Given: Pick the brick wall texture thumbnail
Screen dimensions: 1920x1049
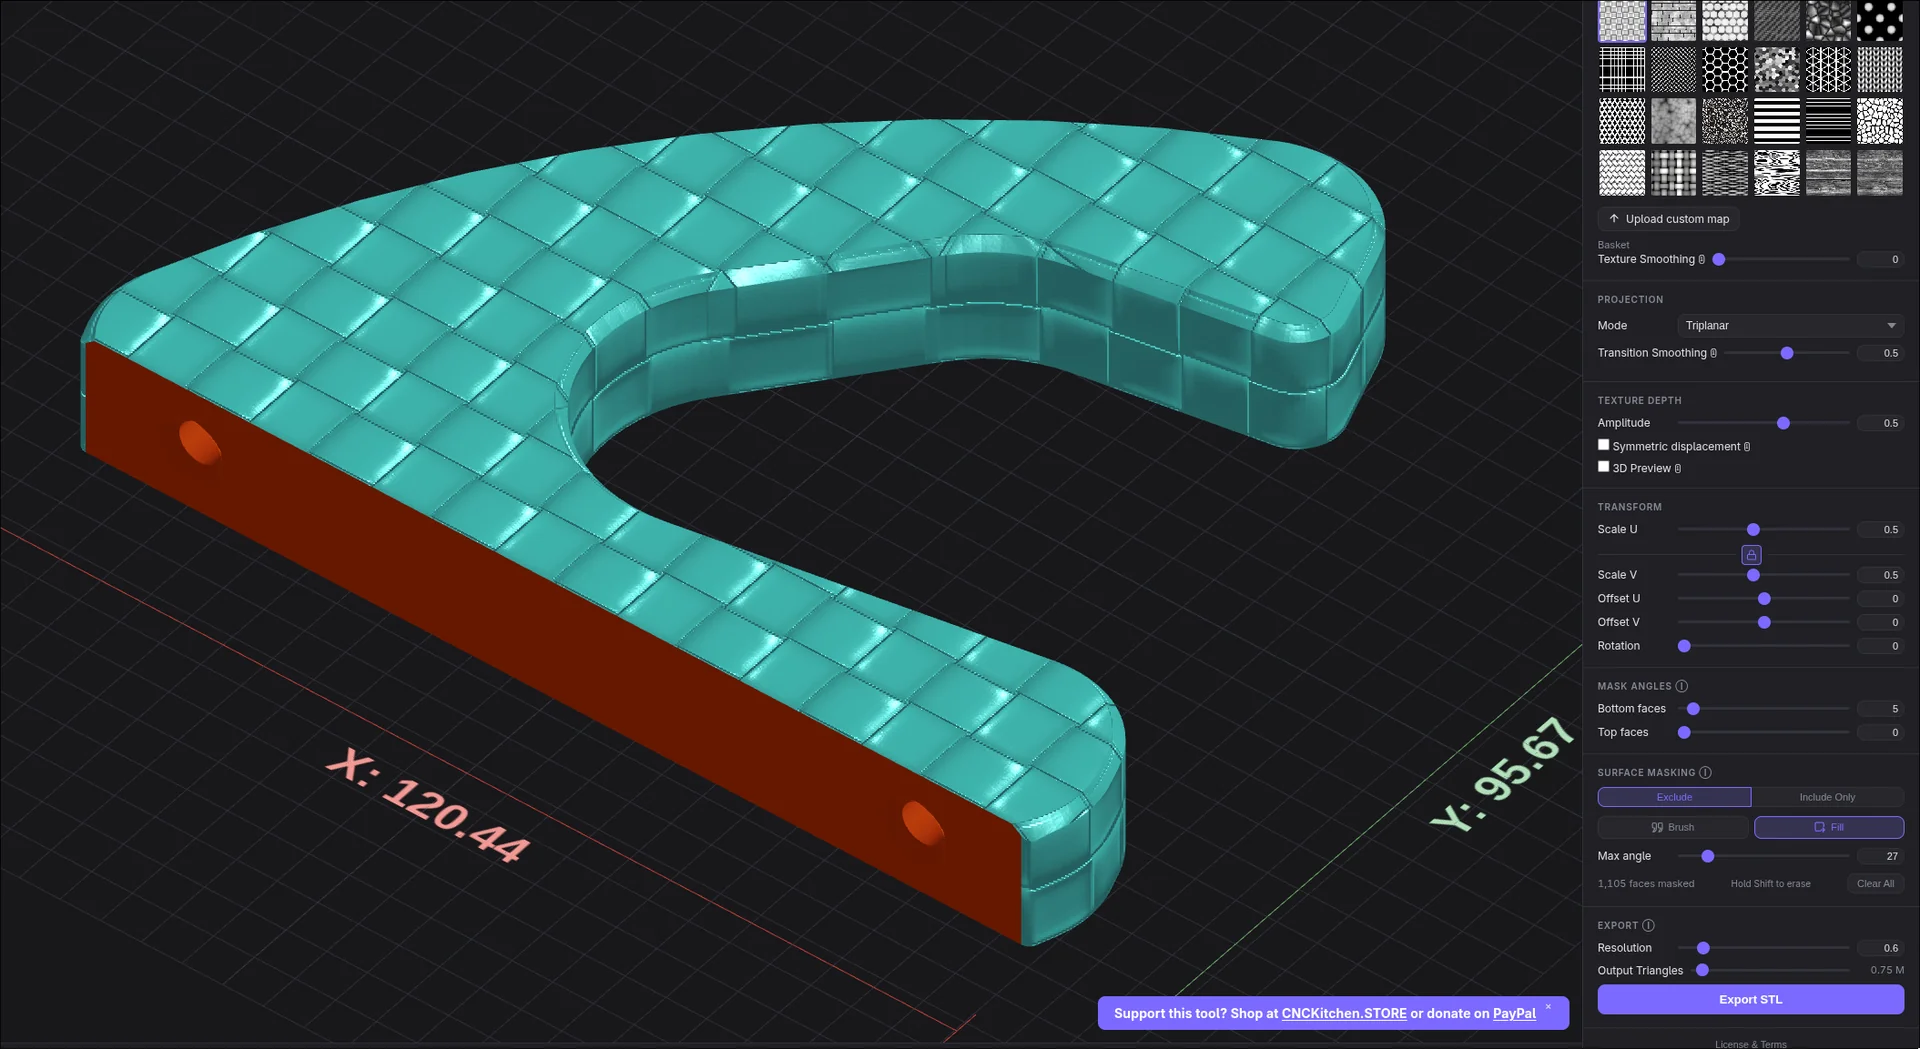Looking at the screenshot, I should (1673, 21).
